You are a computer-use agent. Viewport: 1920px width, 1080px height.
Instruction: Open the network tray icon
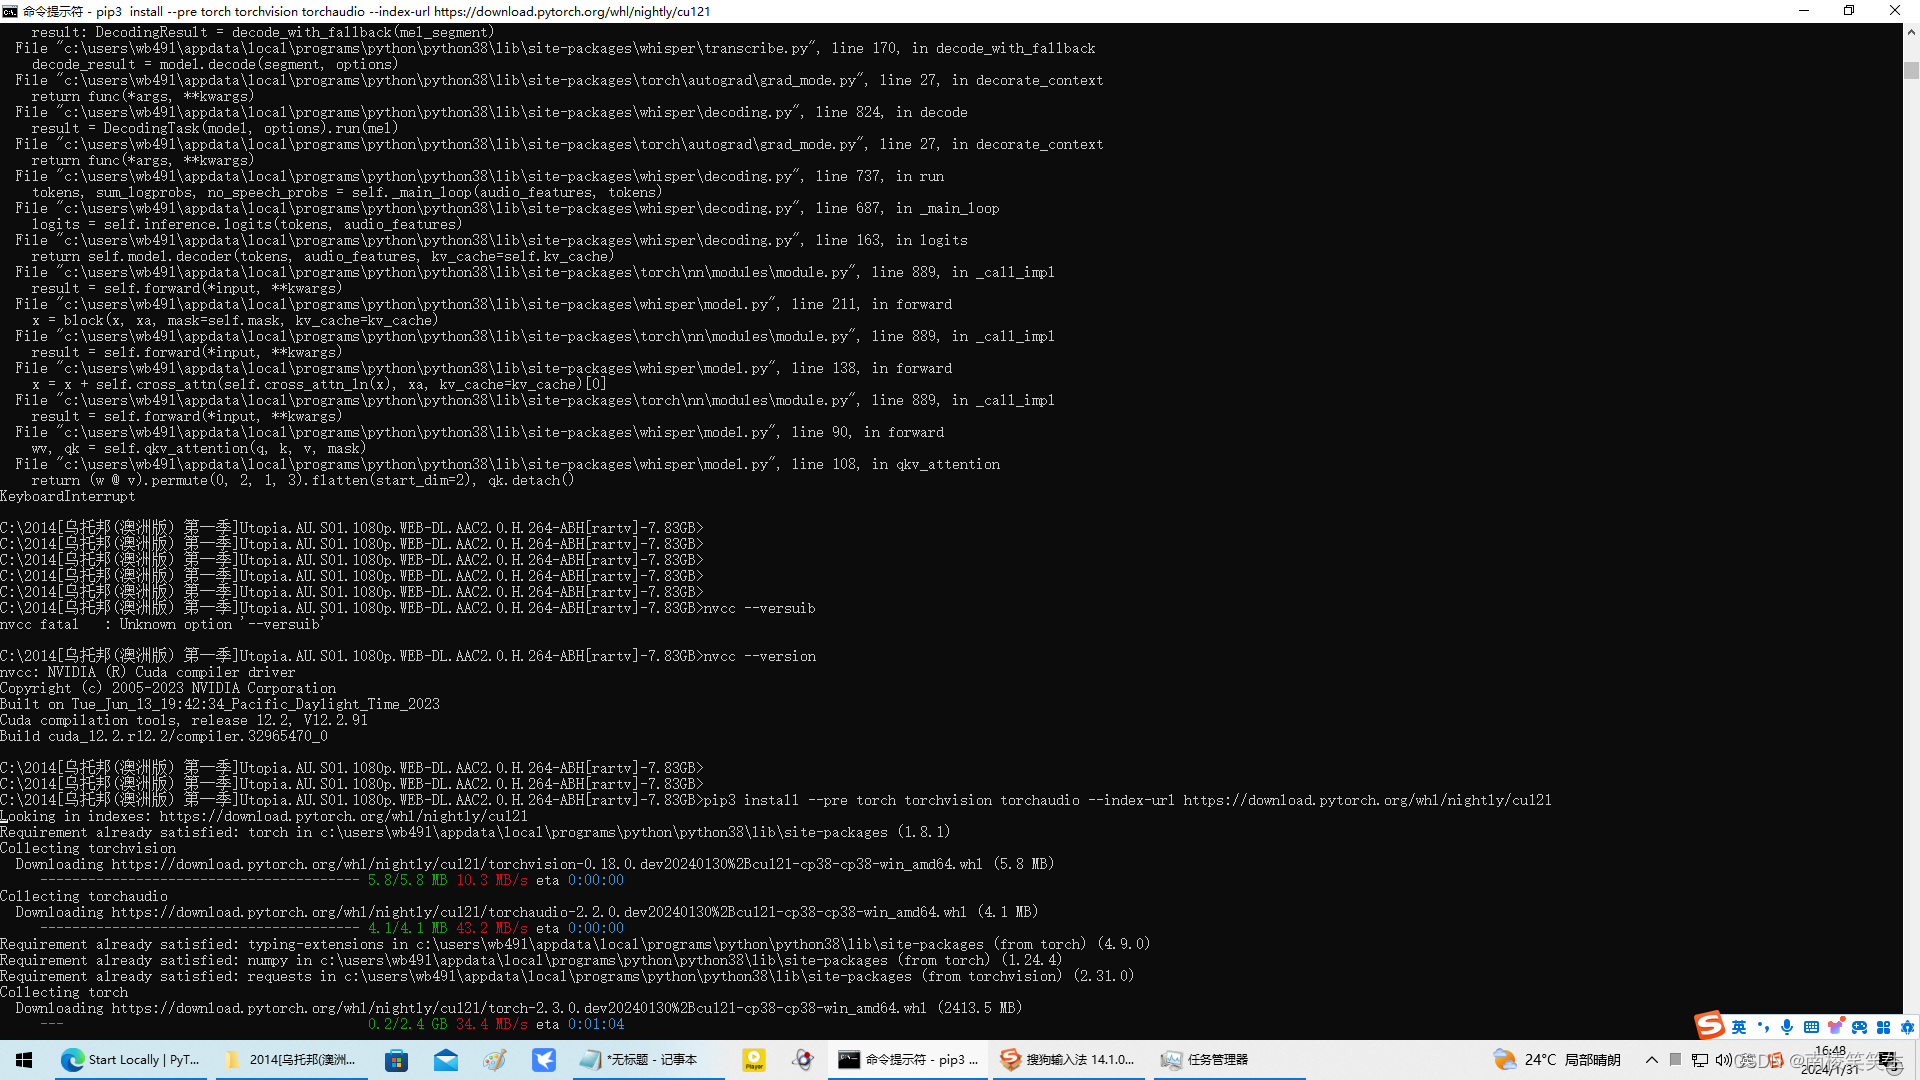1699,1060
